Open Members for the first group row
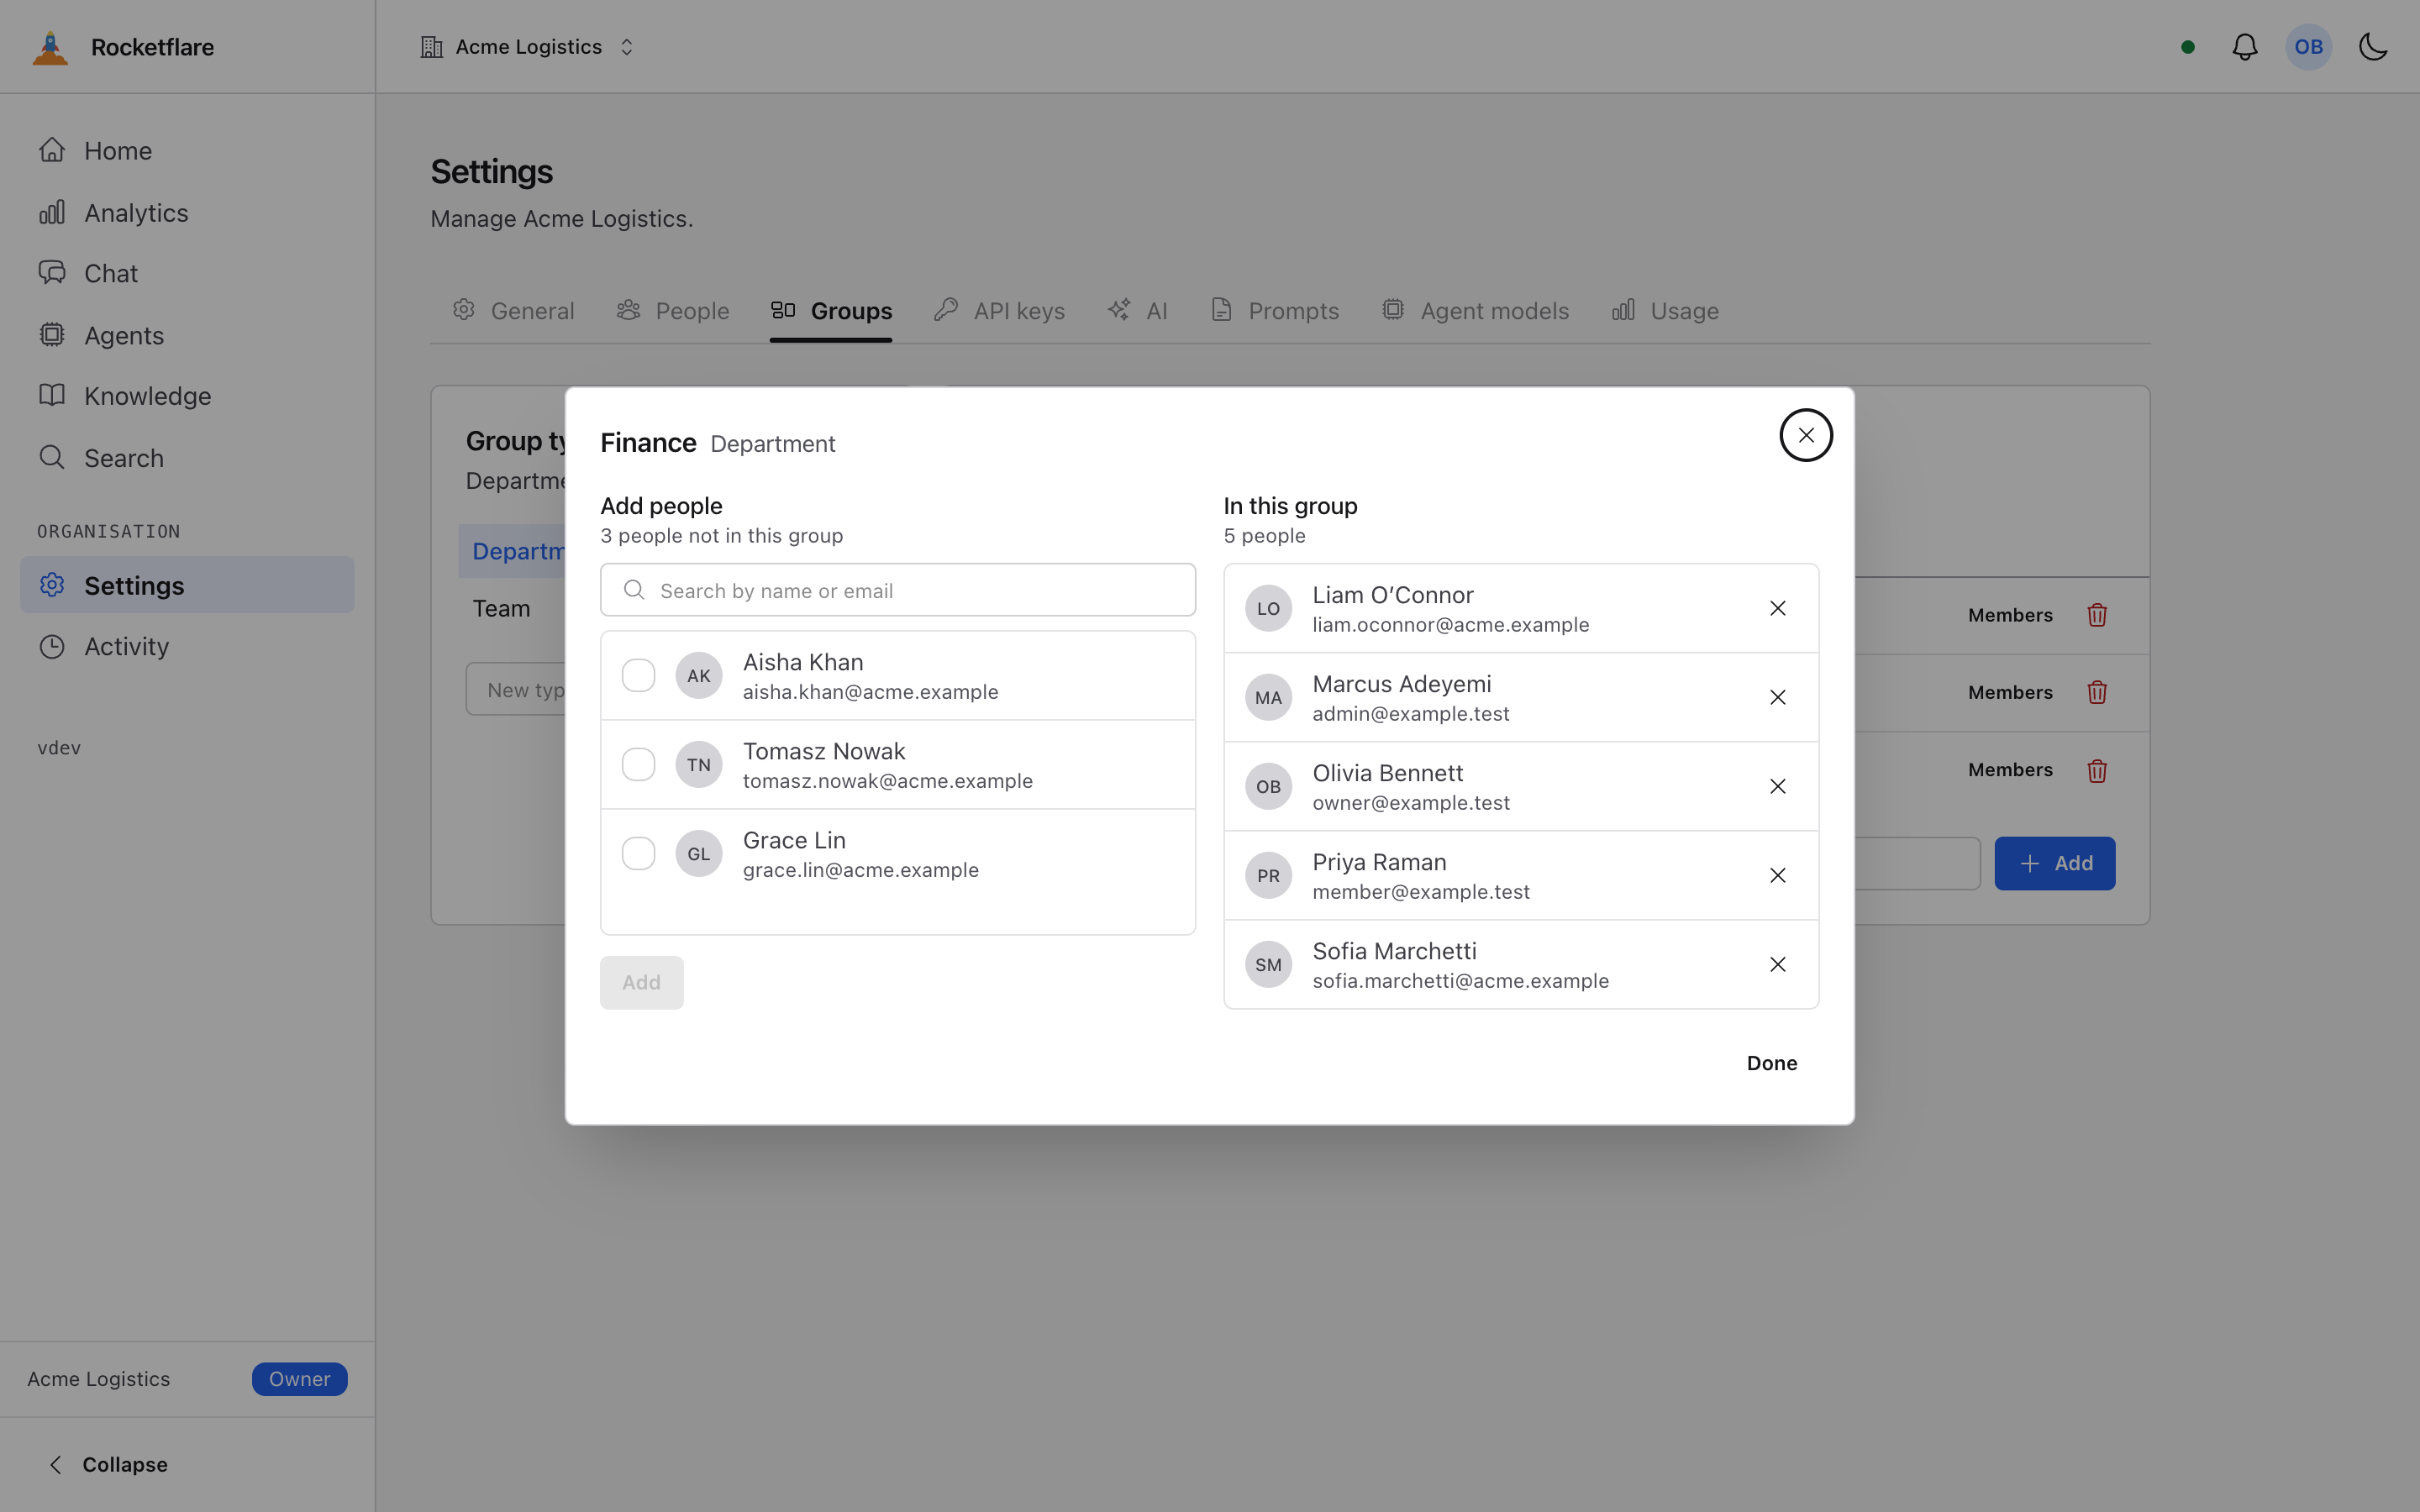This screenshot has width=2420, height=1512. 2010,615
